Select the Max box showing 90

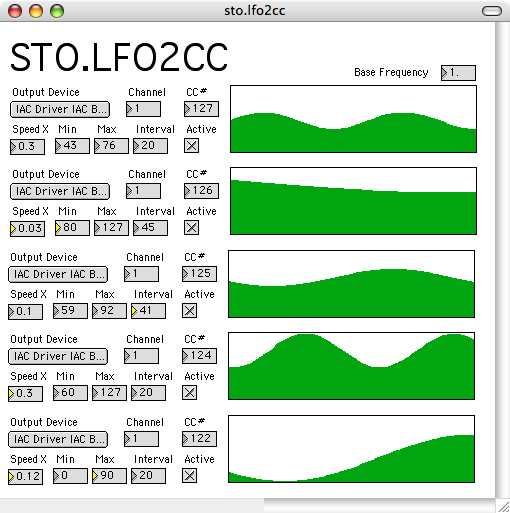click(x=109, y=476)
